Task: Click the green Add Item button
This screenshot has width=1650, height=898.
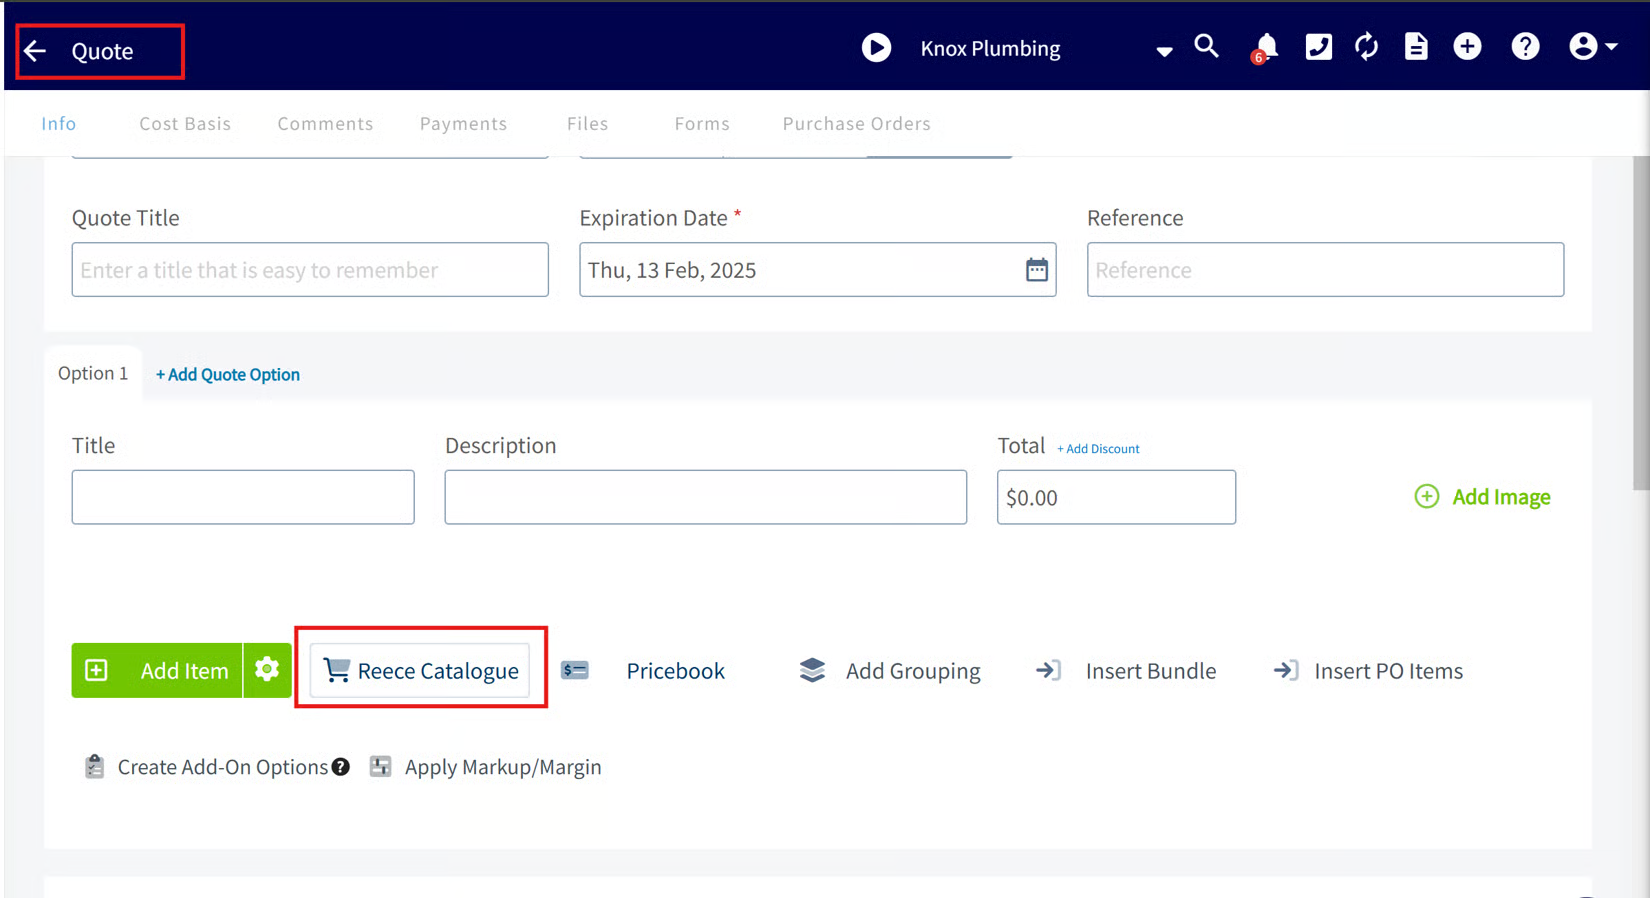Action: [x=157, y=670]
